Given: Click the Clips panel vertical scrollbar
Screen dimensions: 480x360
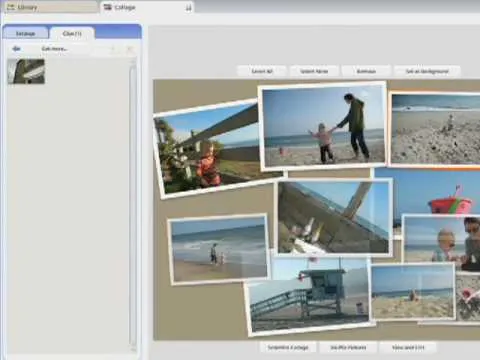Looking at the screenshot, I should pos(133,205).
